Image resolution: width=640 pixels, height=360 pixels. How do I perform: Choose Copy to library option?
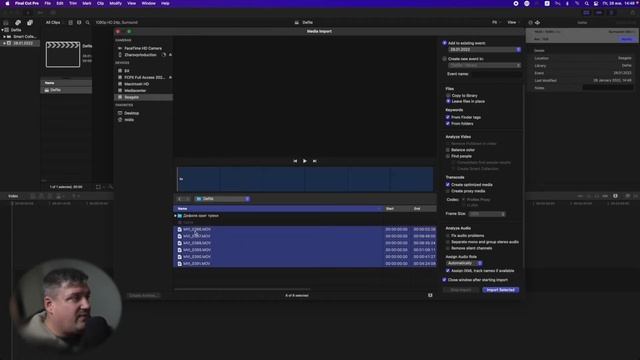448,96
